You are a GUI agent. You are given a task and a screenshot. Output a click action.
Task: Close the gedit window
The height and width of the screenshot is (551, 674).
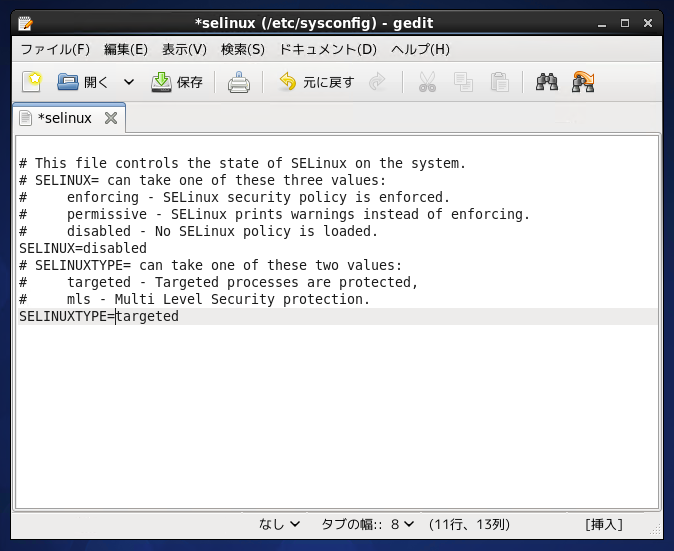click(648, 23)
